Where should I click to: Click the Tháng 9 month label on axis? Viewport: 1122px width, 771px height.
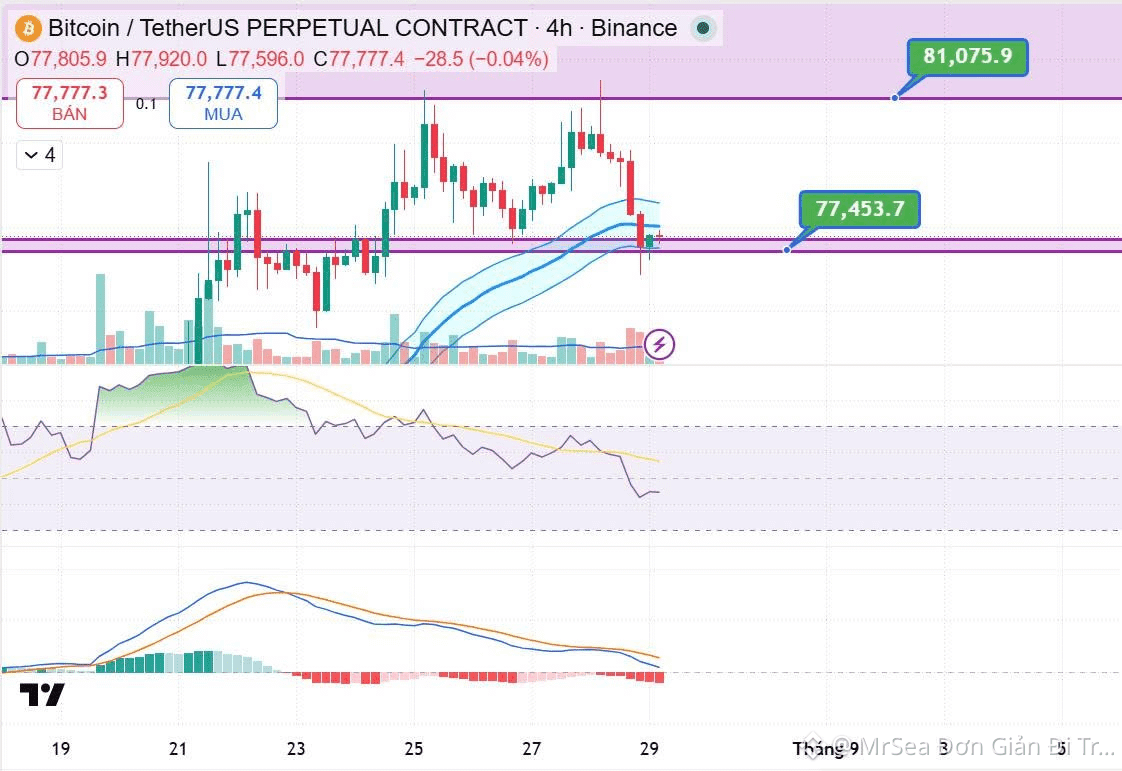tap(826, 749)
